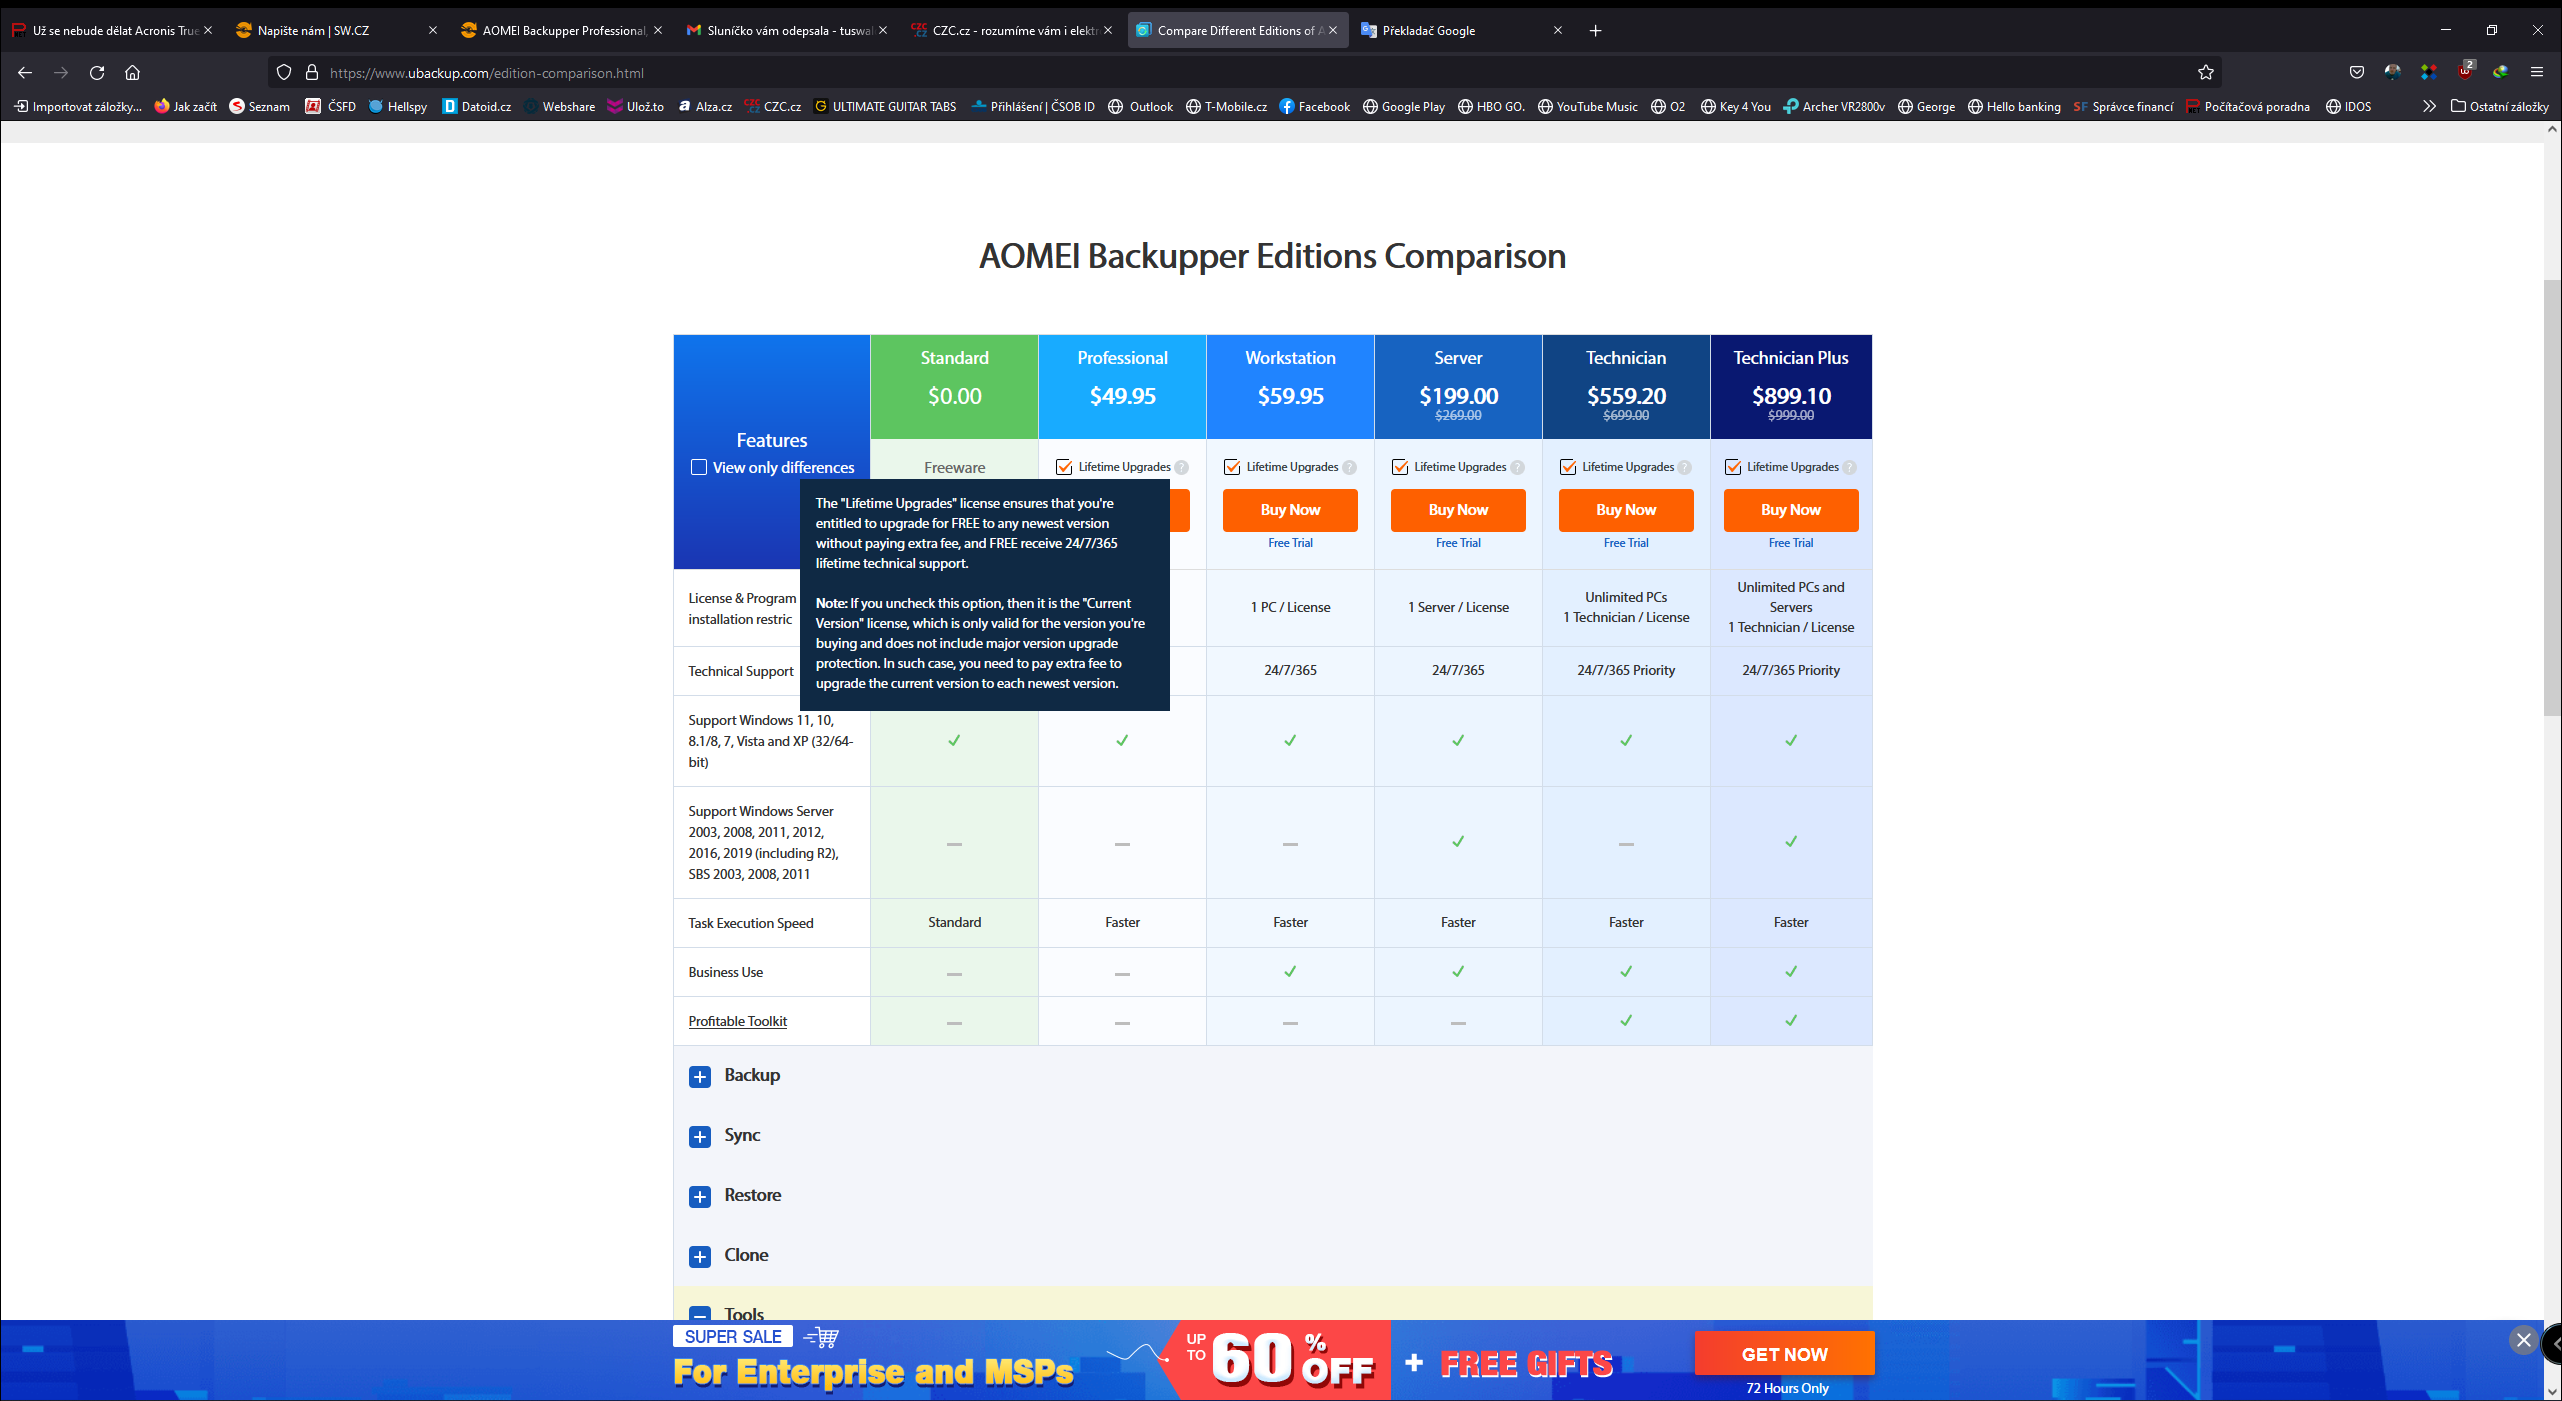Expand the Backup features section
This screenshot has width=2562, height=1401.
coord(700,1076)
